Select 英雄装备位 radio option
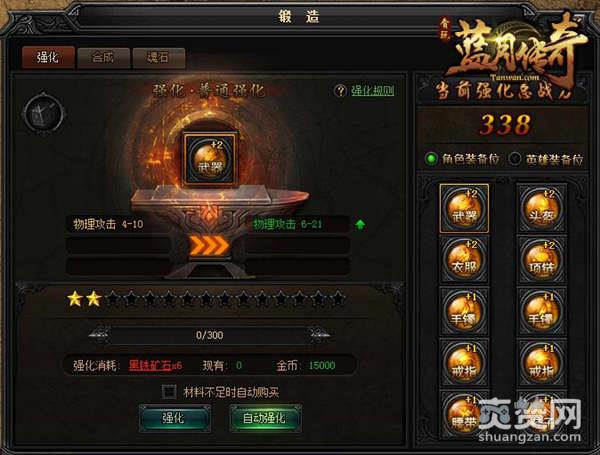The height and width of the screenshot is (455, 600). [515, 159]
